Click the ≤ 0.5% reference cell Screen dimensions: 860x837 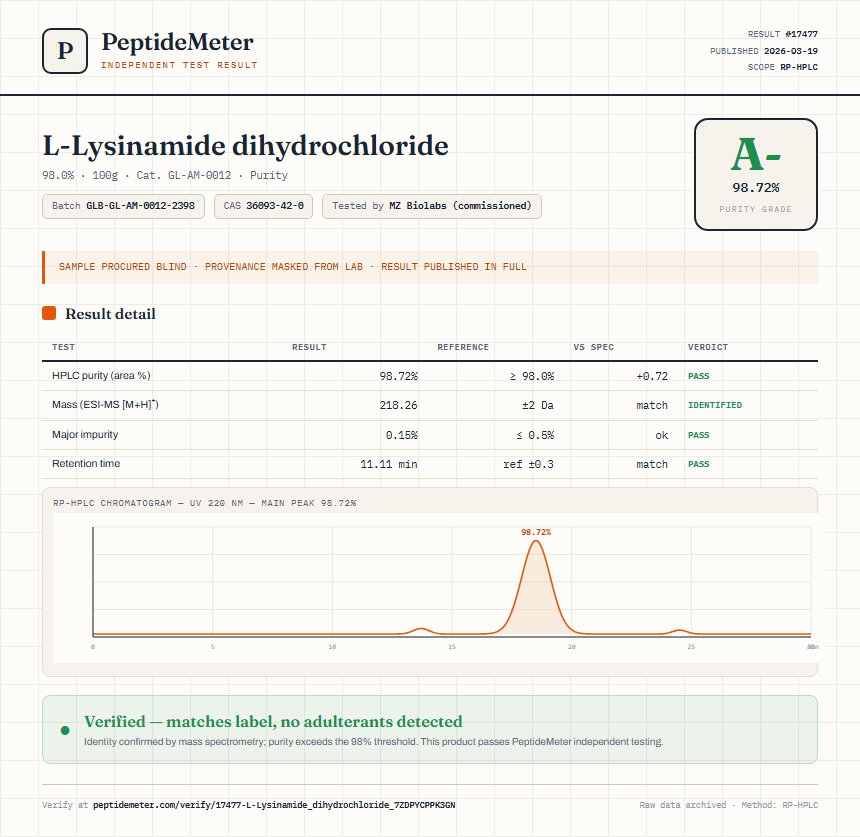coord(535,435)
